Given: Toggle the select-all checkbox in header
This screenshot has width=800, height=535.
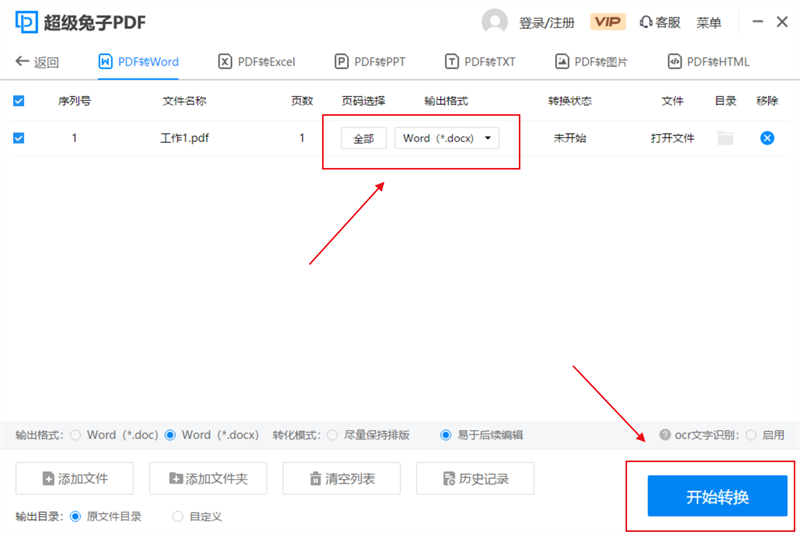Looking at the screenshot, I should pyautogui.click(x=18, y=101).
